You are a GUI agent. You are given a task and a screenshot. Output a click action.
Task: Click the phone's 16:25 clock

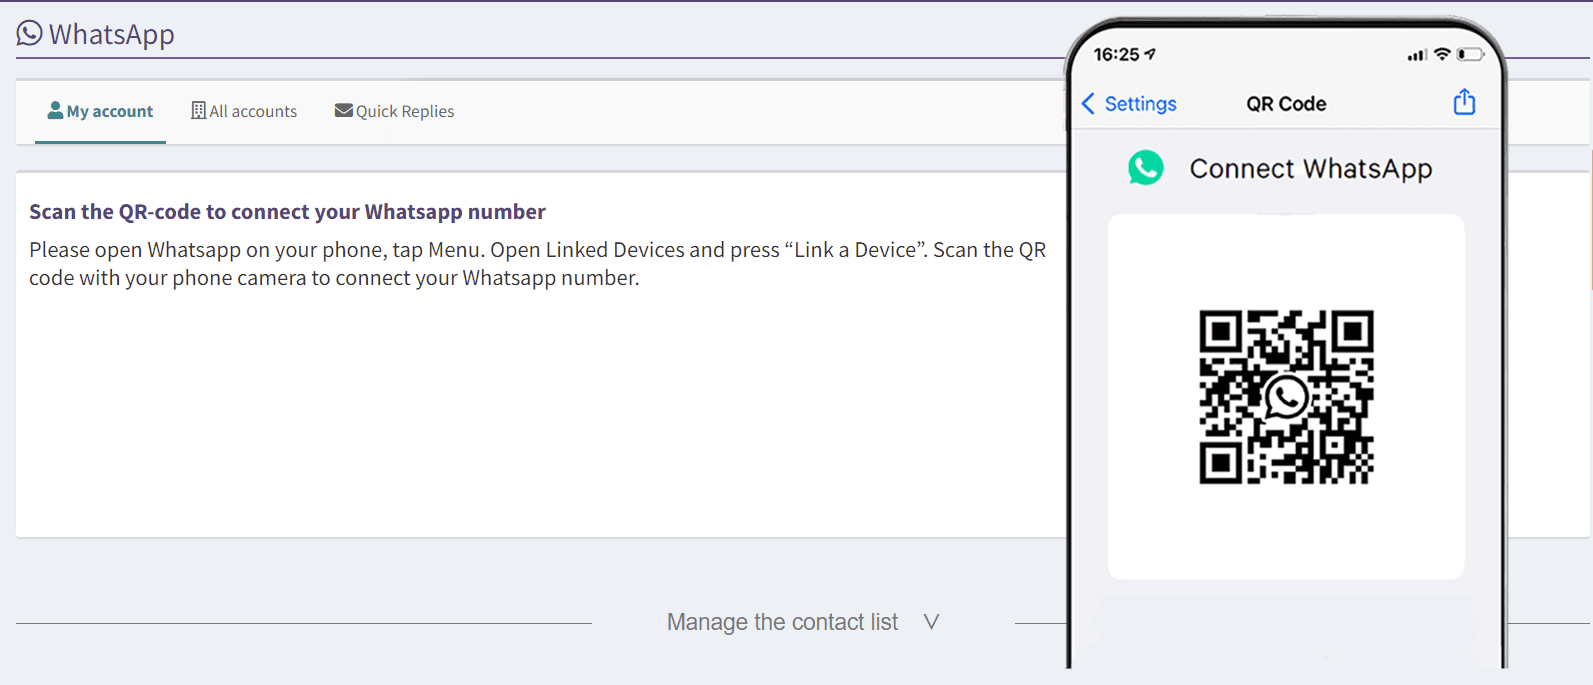[x=1116, y=54]
